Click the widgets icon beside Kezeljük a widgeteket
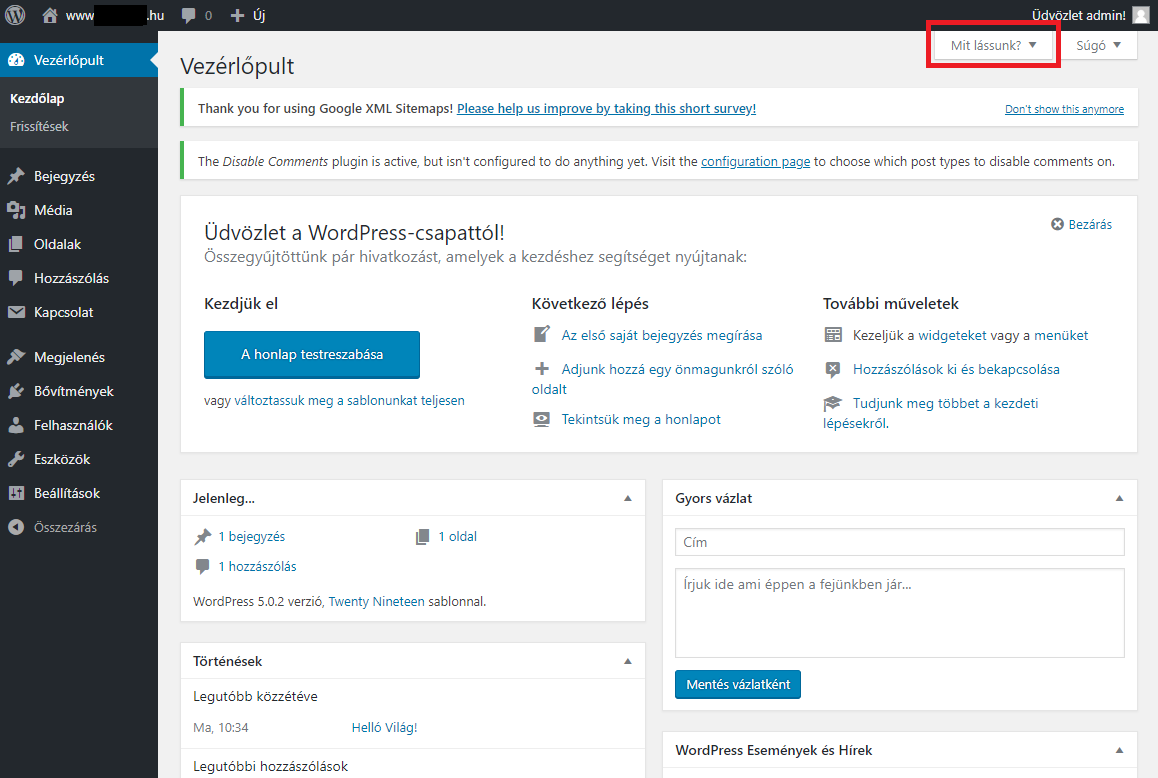 (x=833, y=335)
